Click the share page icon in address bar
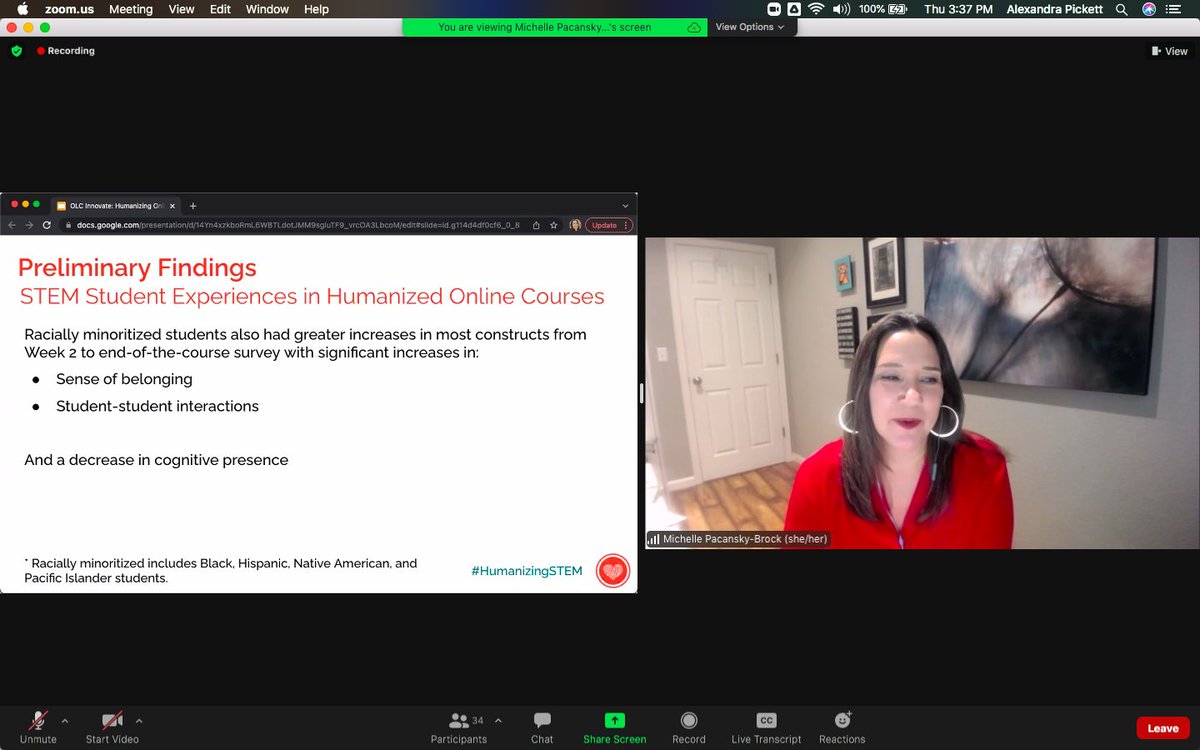Screen dimensions: 1200x750 (x=536, y=225)
